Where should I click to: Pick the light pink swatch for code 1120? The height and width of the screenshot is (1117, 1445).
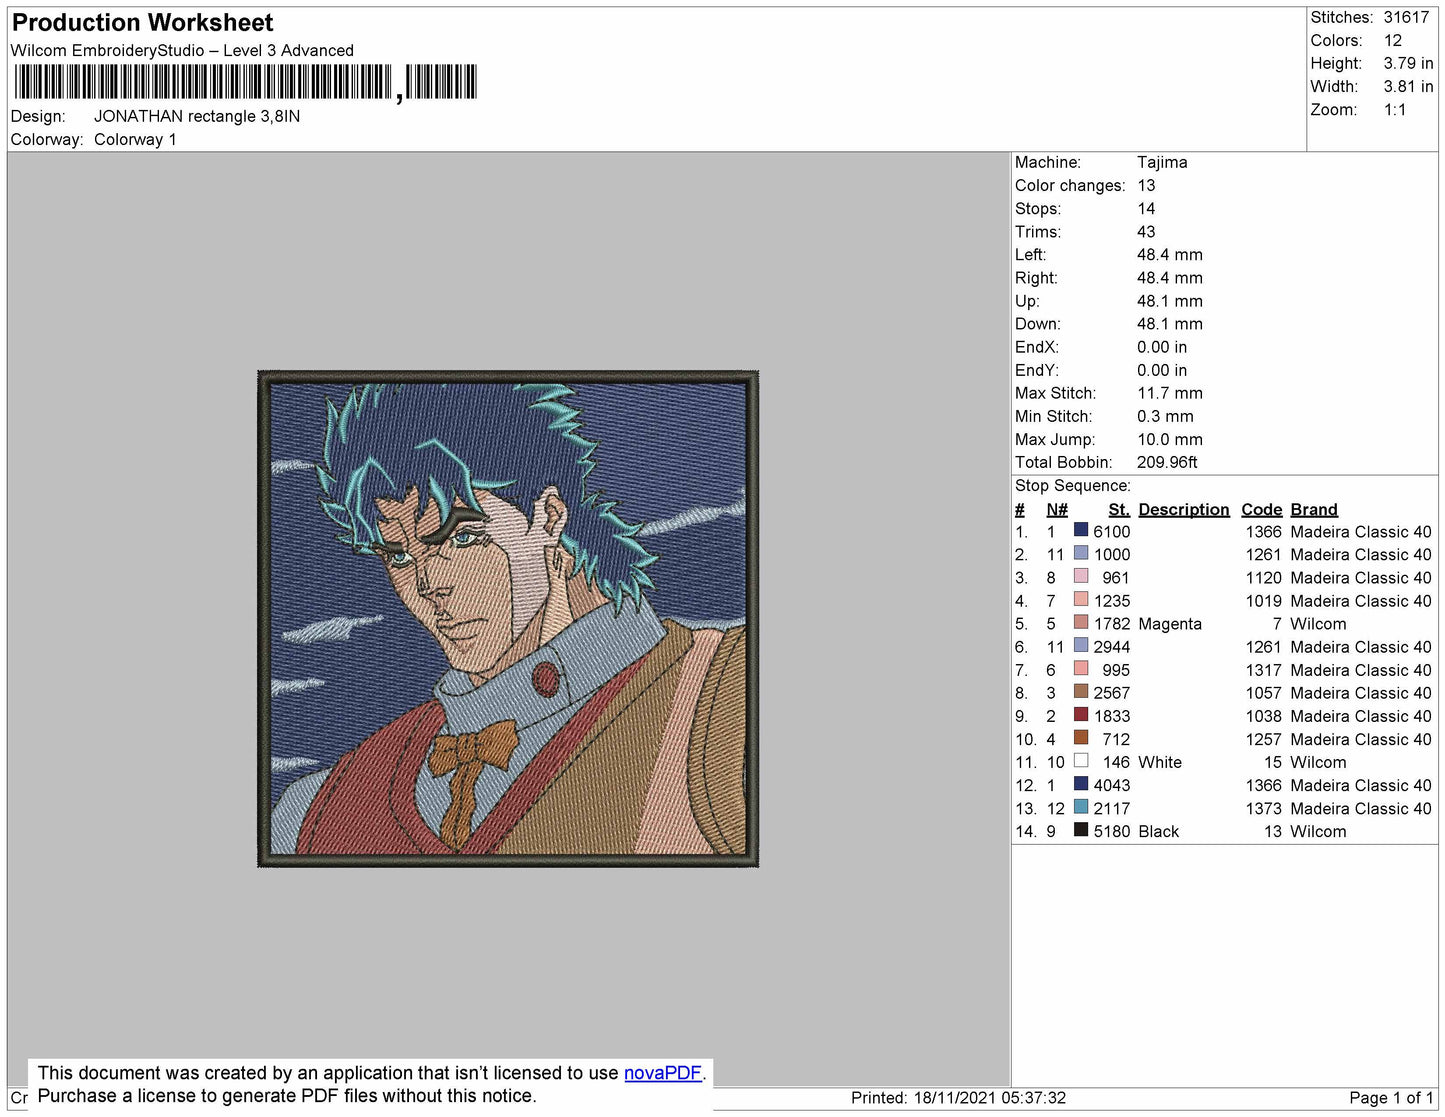(x=1081, y=576)
